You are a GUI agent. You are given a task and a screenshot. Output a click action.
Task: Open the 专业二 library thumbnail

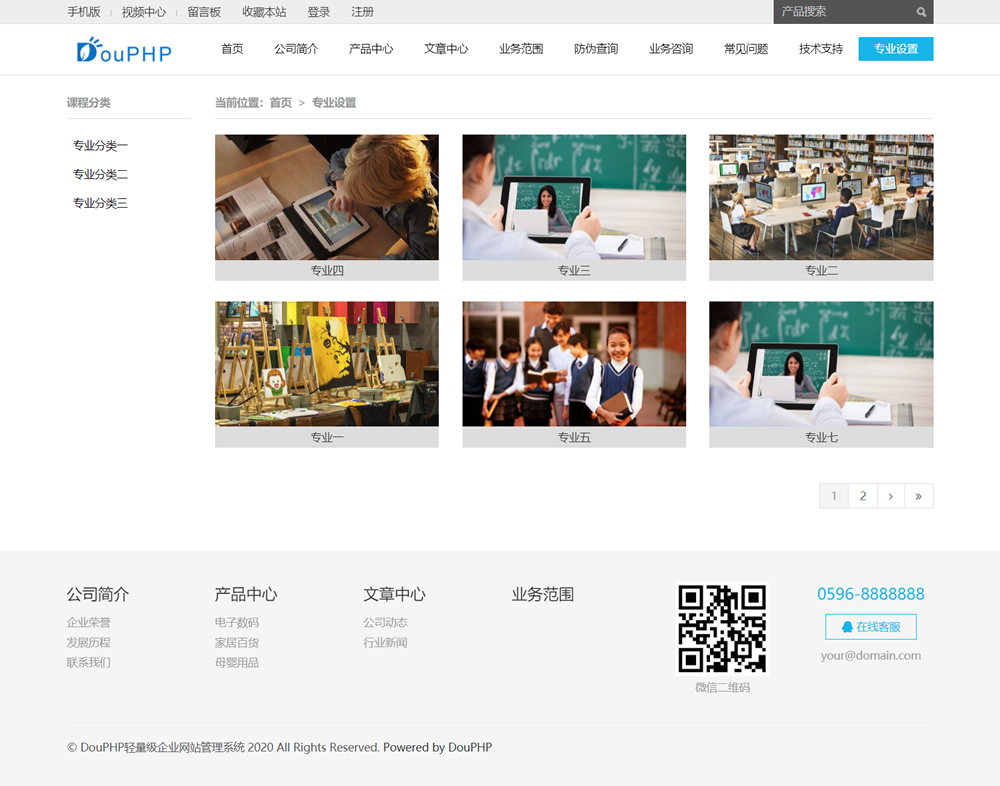click(x=821, y=197)
